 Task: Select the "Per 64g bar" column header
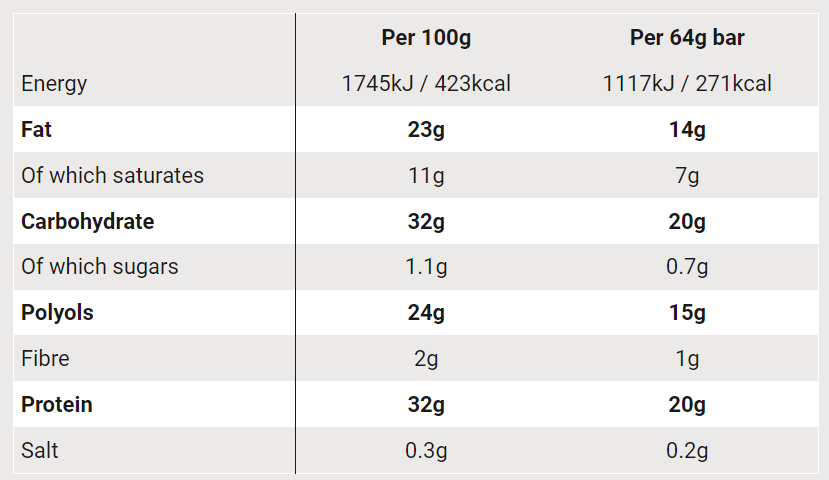click(x=687, y=38)
